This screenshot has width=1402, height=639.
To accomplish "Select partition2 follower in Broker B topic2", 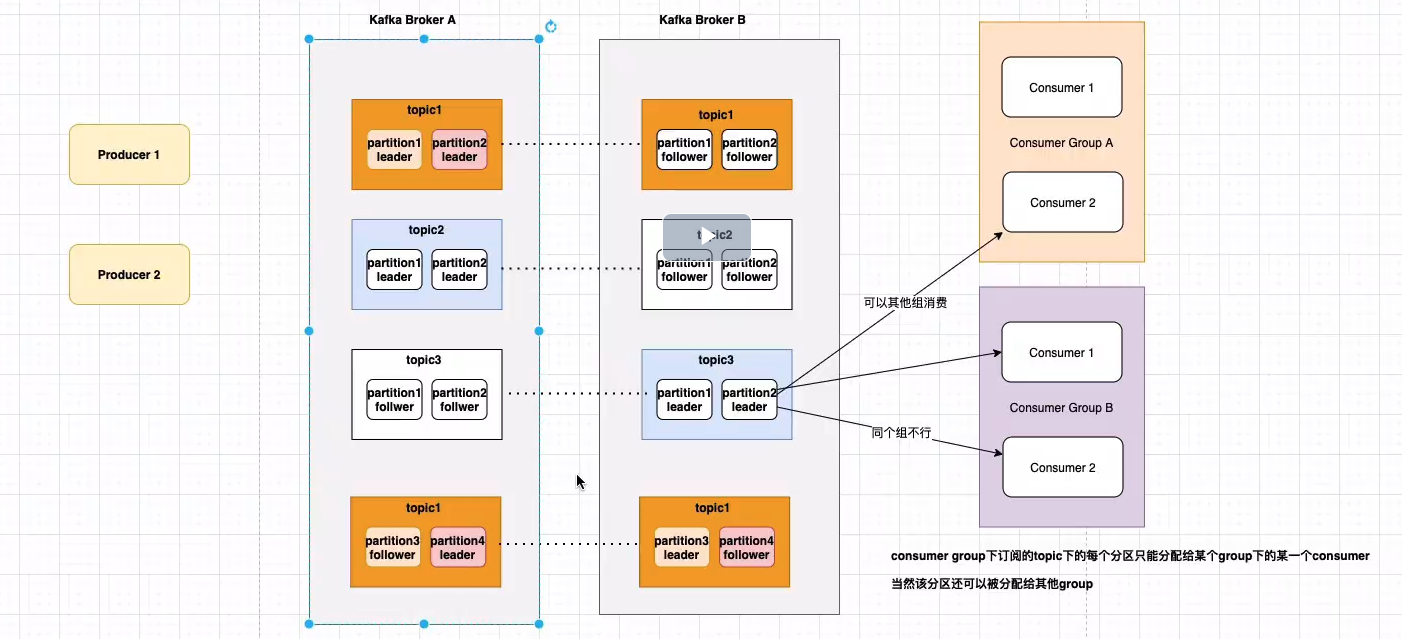I will point(749,270).
